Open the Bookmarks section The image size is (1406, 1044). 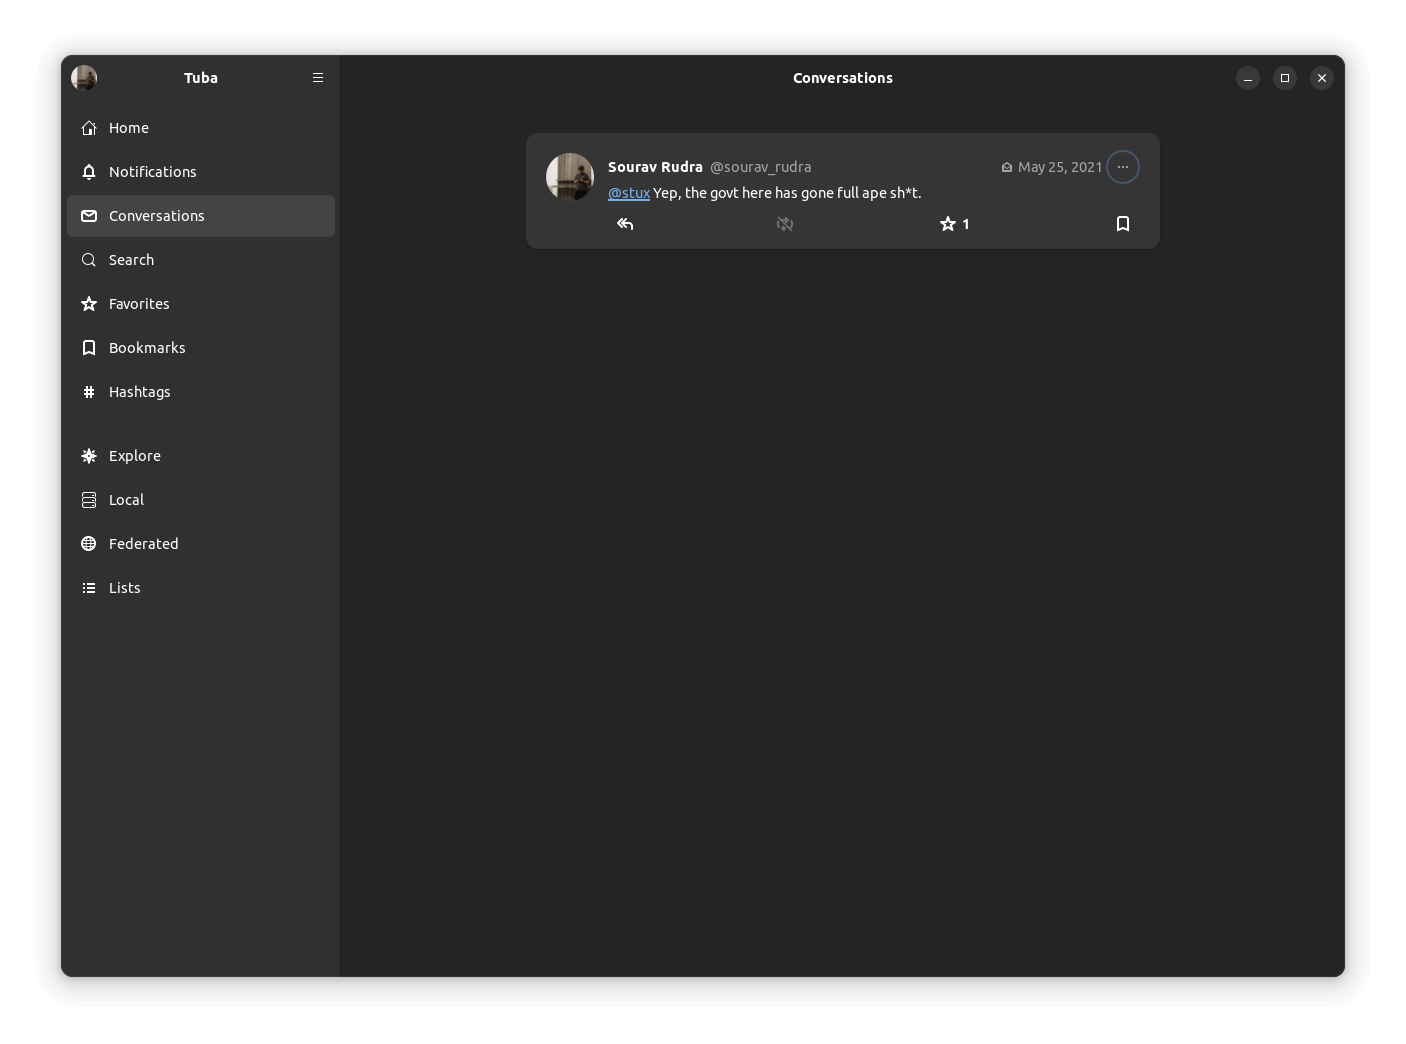tap(147, 348)
